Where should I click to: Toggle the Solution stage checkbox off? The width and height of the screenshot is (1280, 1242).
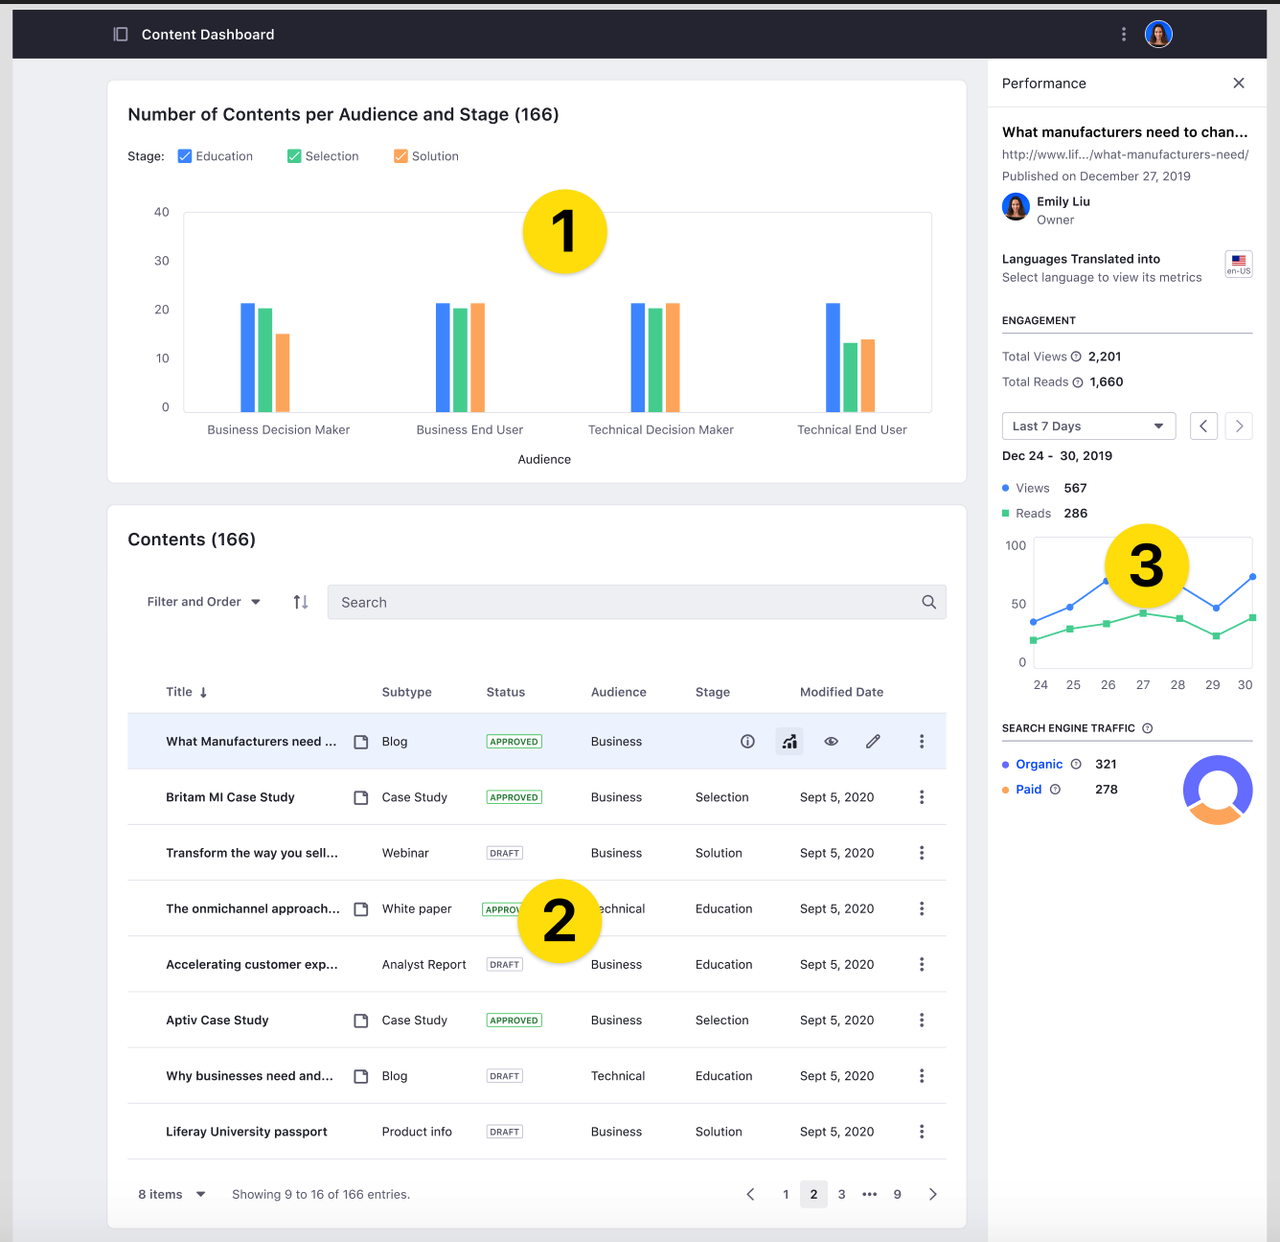400,155
